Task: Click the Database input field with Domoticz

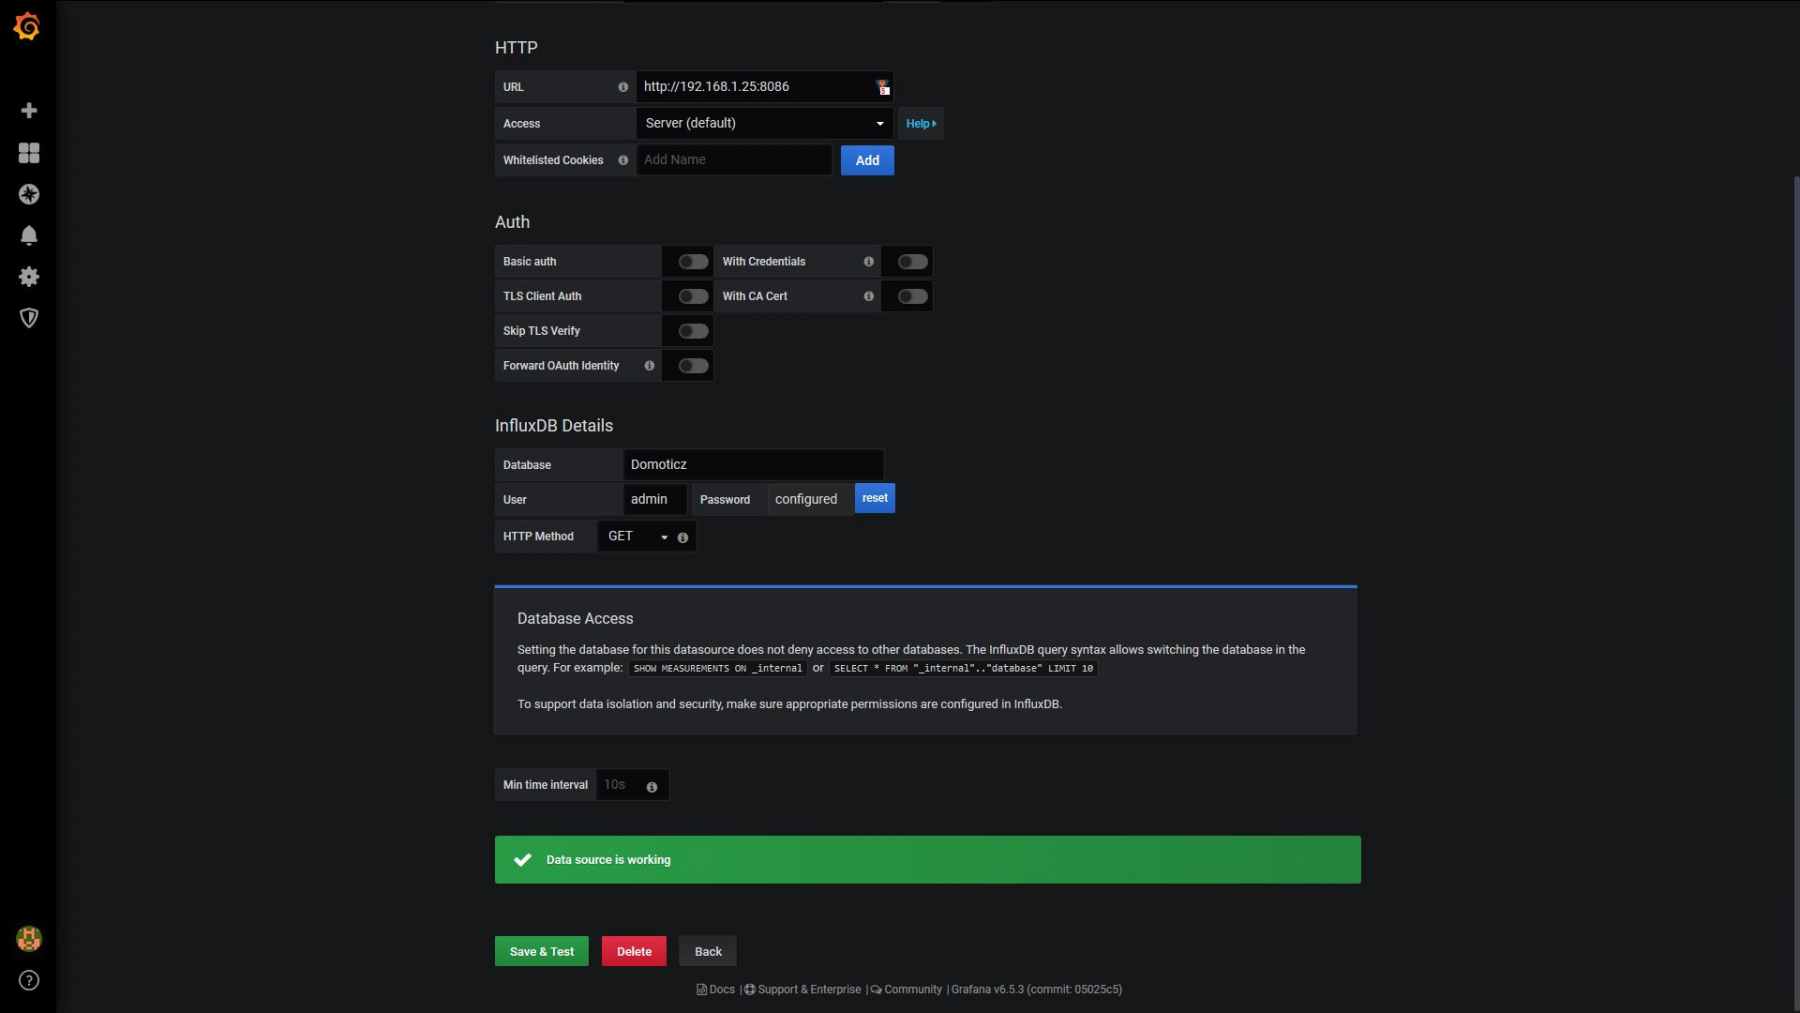Action: tap(752, 465)
